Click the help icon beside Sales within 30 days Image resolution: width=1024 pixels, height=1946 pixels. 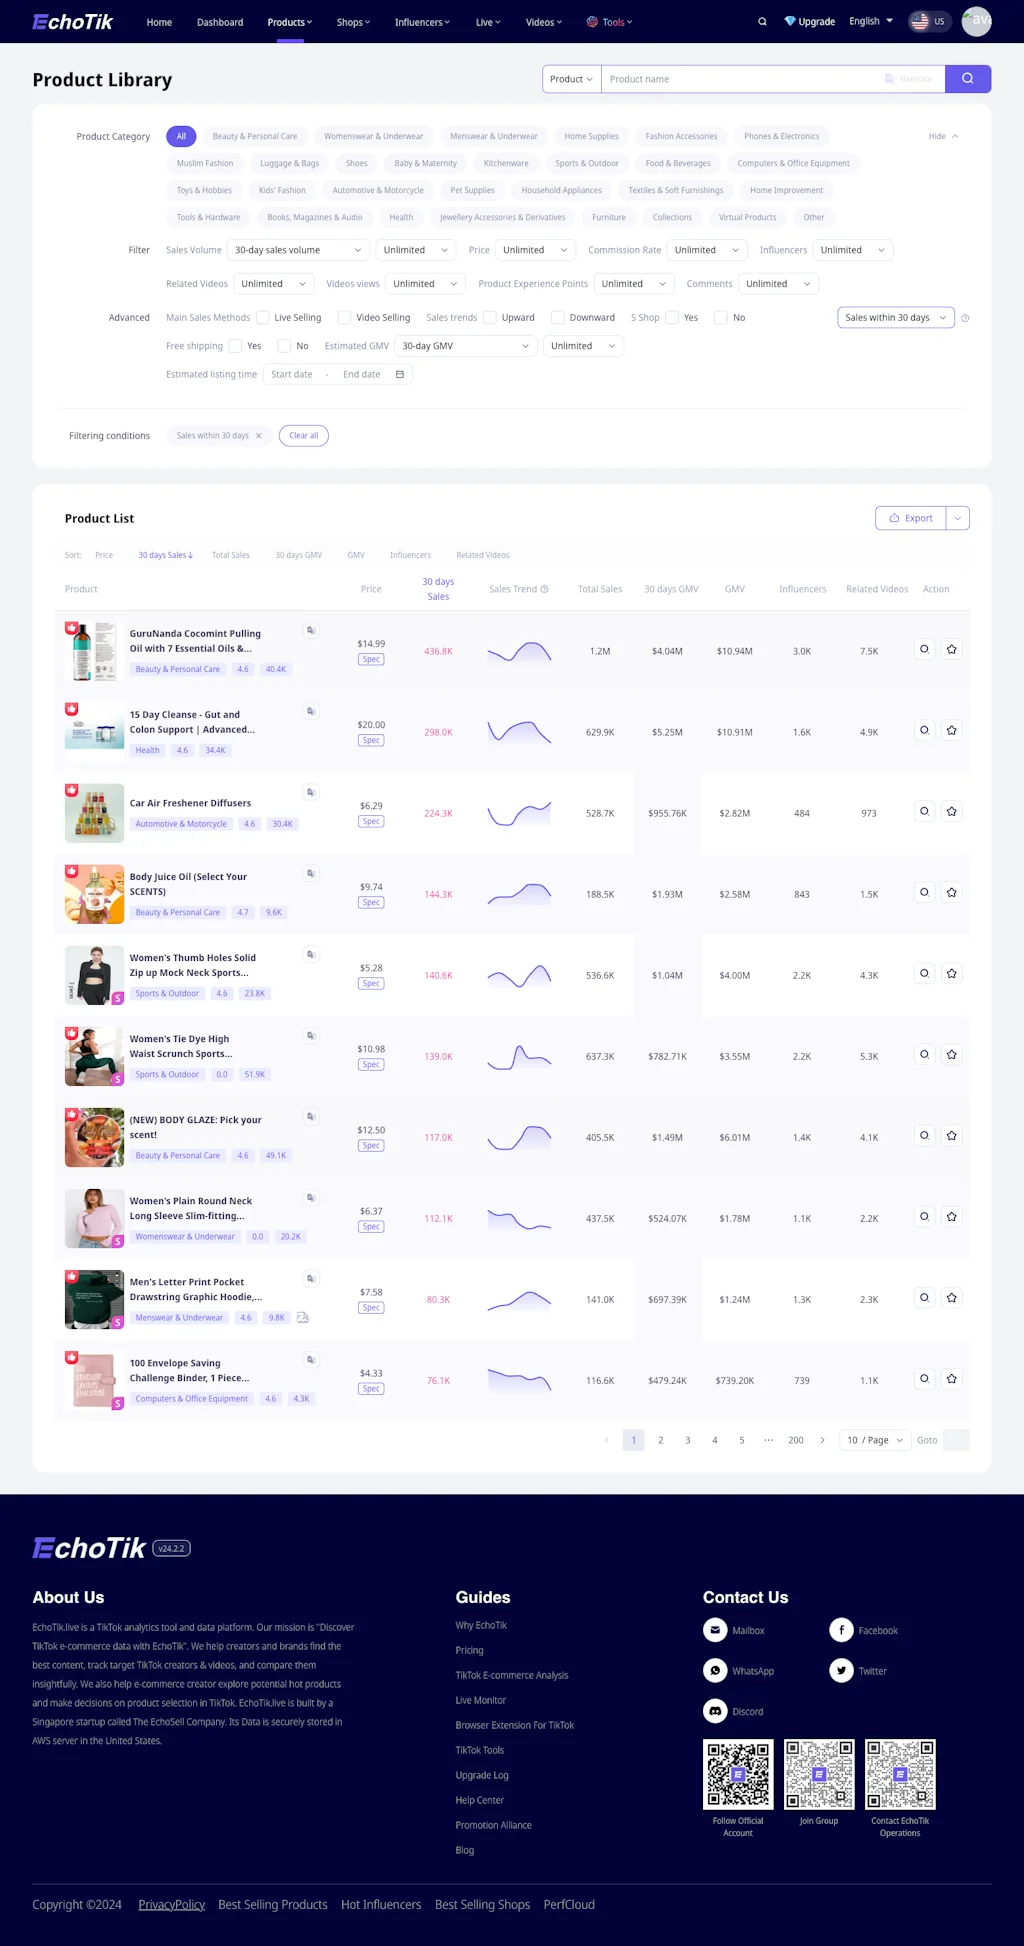point(965,318)
